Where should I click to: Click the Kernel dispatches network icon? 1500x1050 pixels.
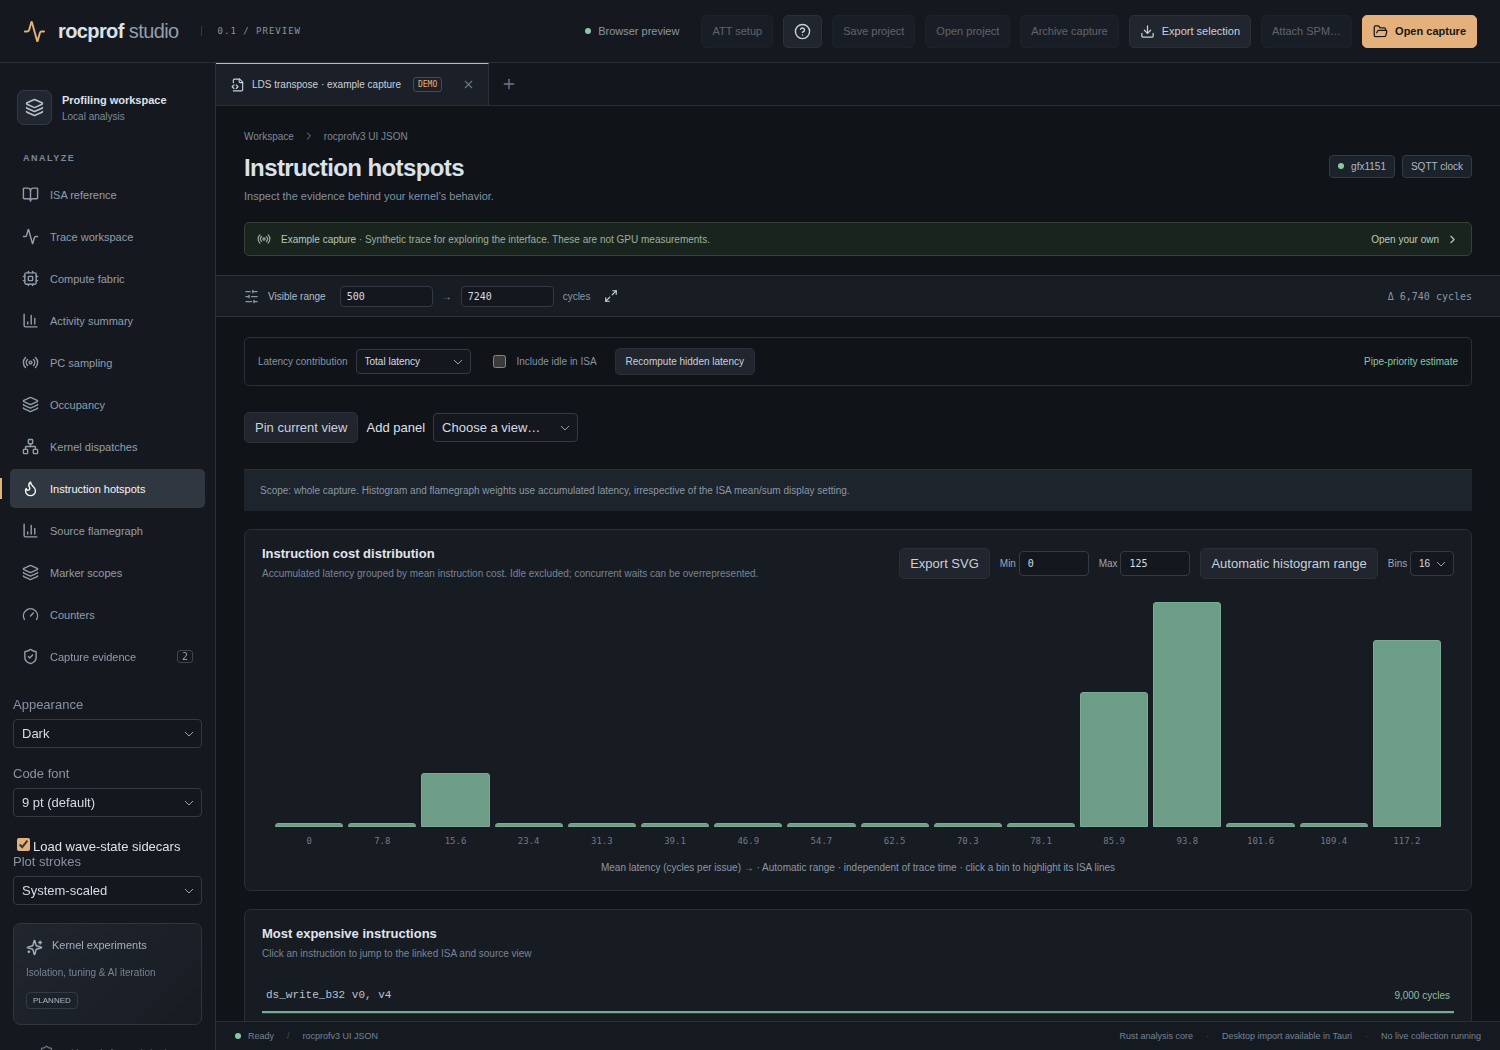pyautogui.click(x=31, y=447)
